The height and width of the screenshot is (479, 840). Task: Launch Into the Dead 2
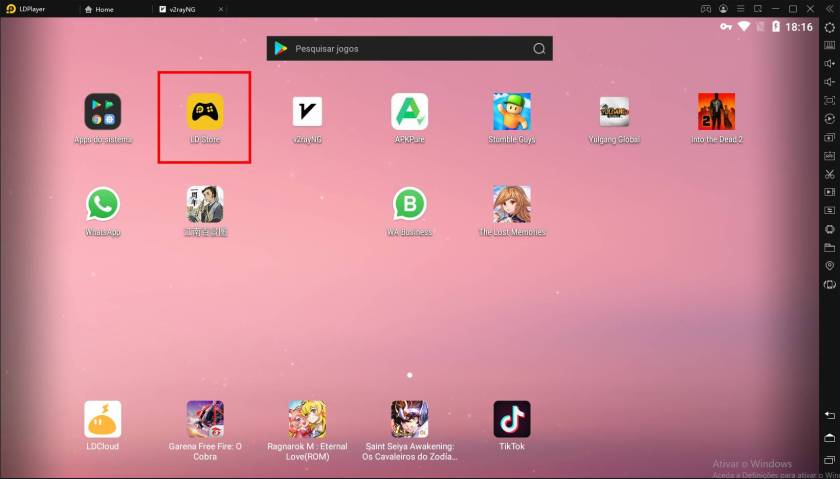point(716,111)
